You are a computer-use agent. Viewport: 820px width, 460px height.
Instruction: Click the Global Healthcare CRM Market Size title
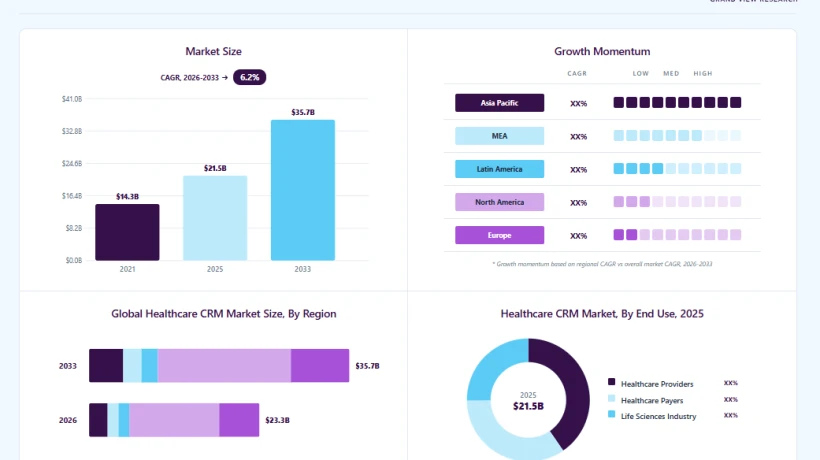224,314
